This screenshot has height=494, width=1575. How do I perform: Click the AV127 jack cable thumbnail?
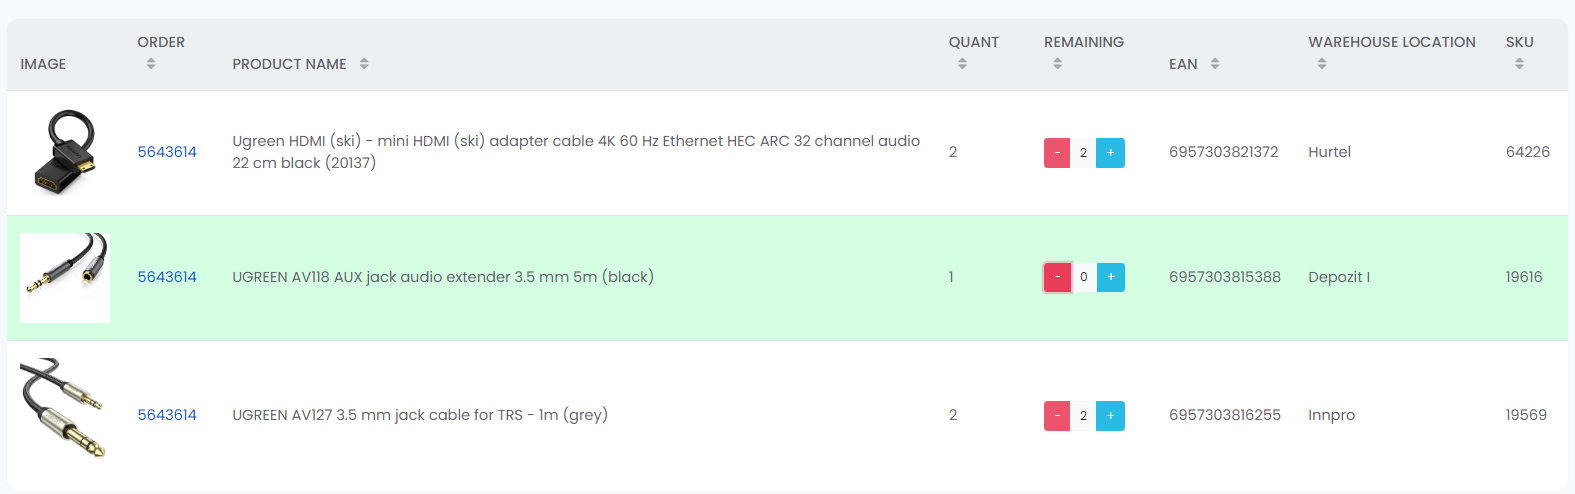point(63,408)
